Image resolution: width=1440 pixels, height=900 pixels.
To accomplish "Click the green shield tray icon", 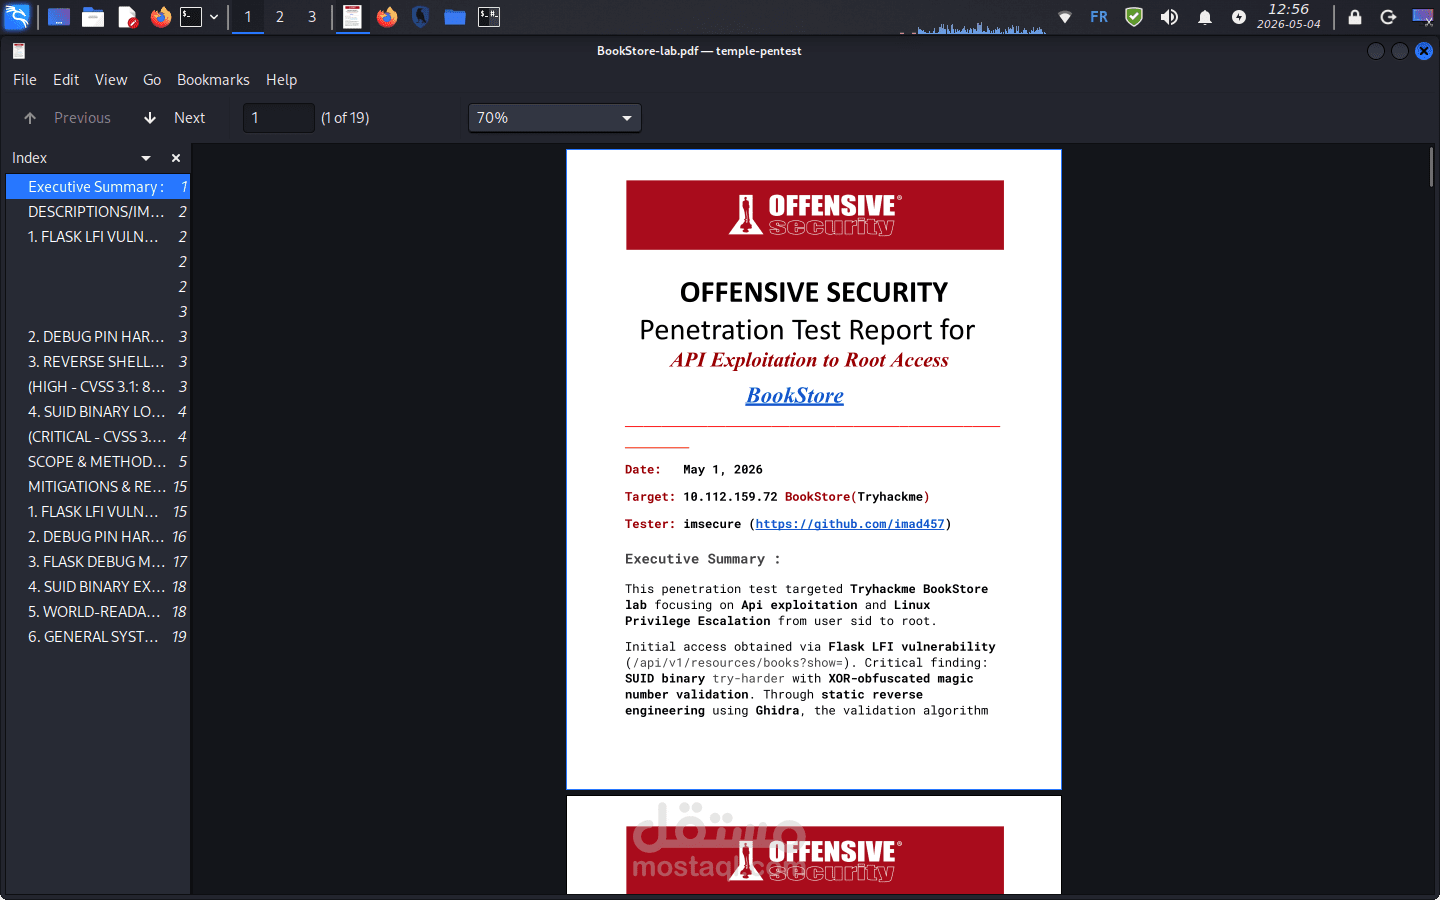I will tap(1134, 17).
